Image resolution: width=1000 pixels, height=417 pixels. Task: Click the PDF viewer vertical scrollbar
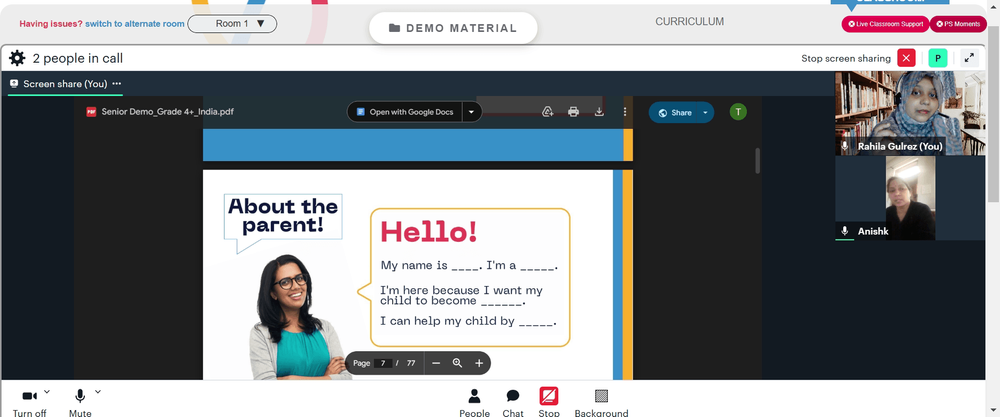pos(758,161)
